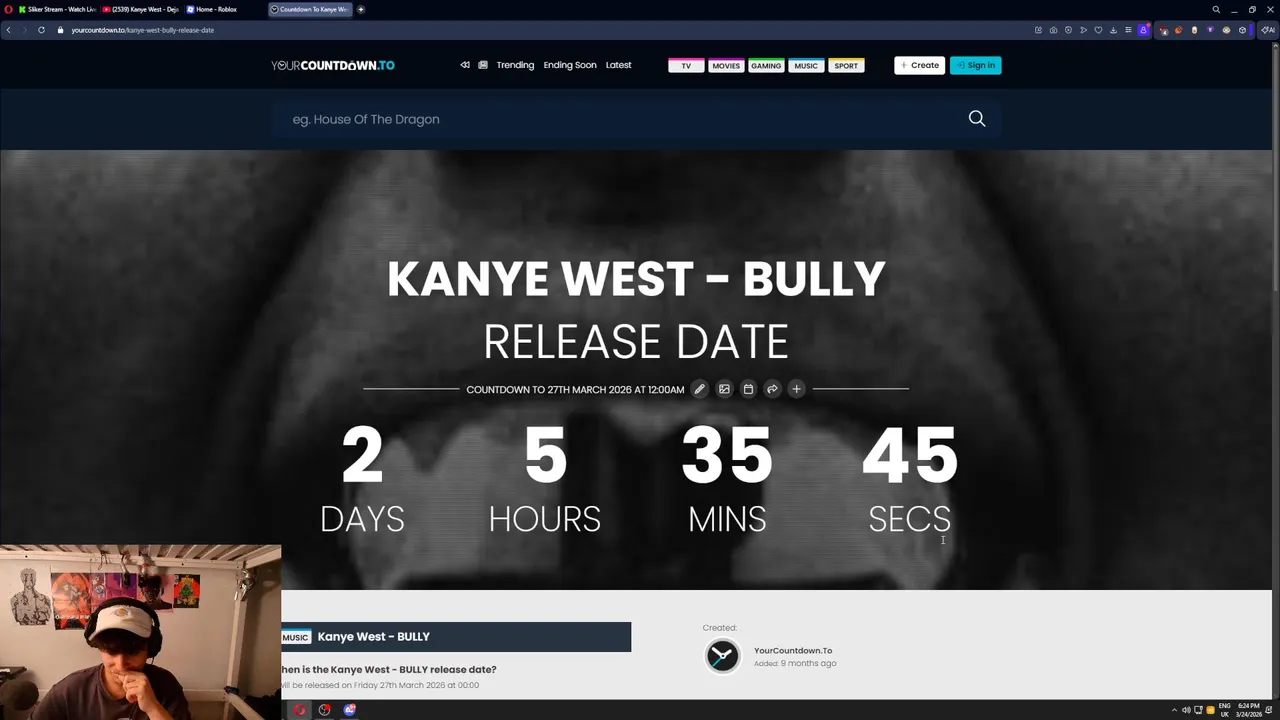Open the Ending Soon page
The image size is (1280, 720).
coord(570,65)
